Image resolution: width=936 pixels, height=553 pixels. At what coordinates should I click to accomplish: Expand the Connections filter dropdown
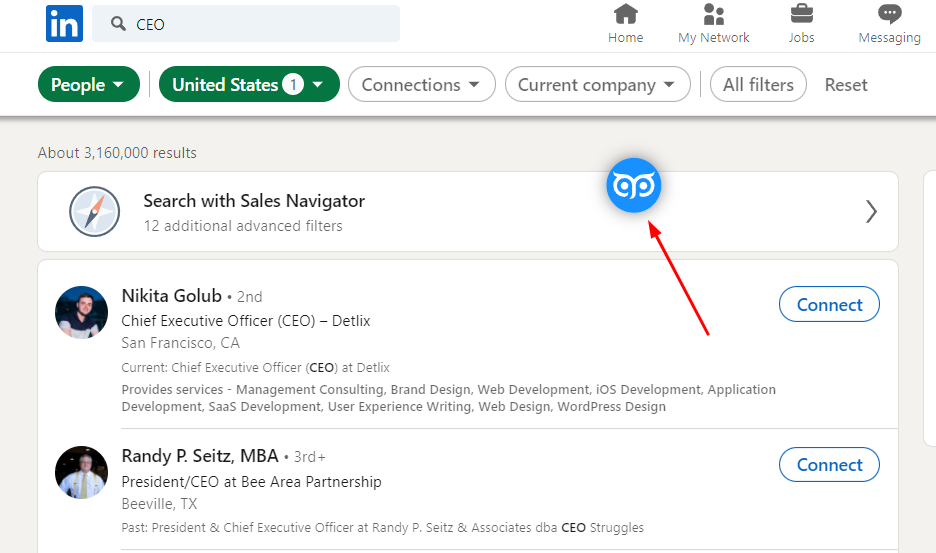click(x=421, y=84)
